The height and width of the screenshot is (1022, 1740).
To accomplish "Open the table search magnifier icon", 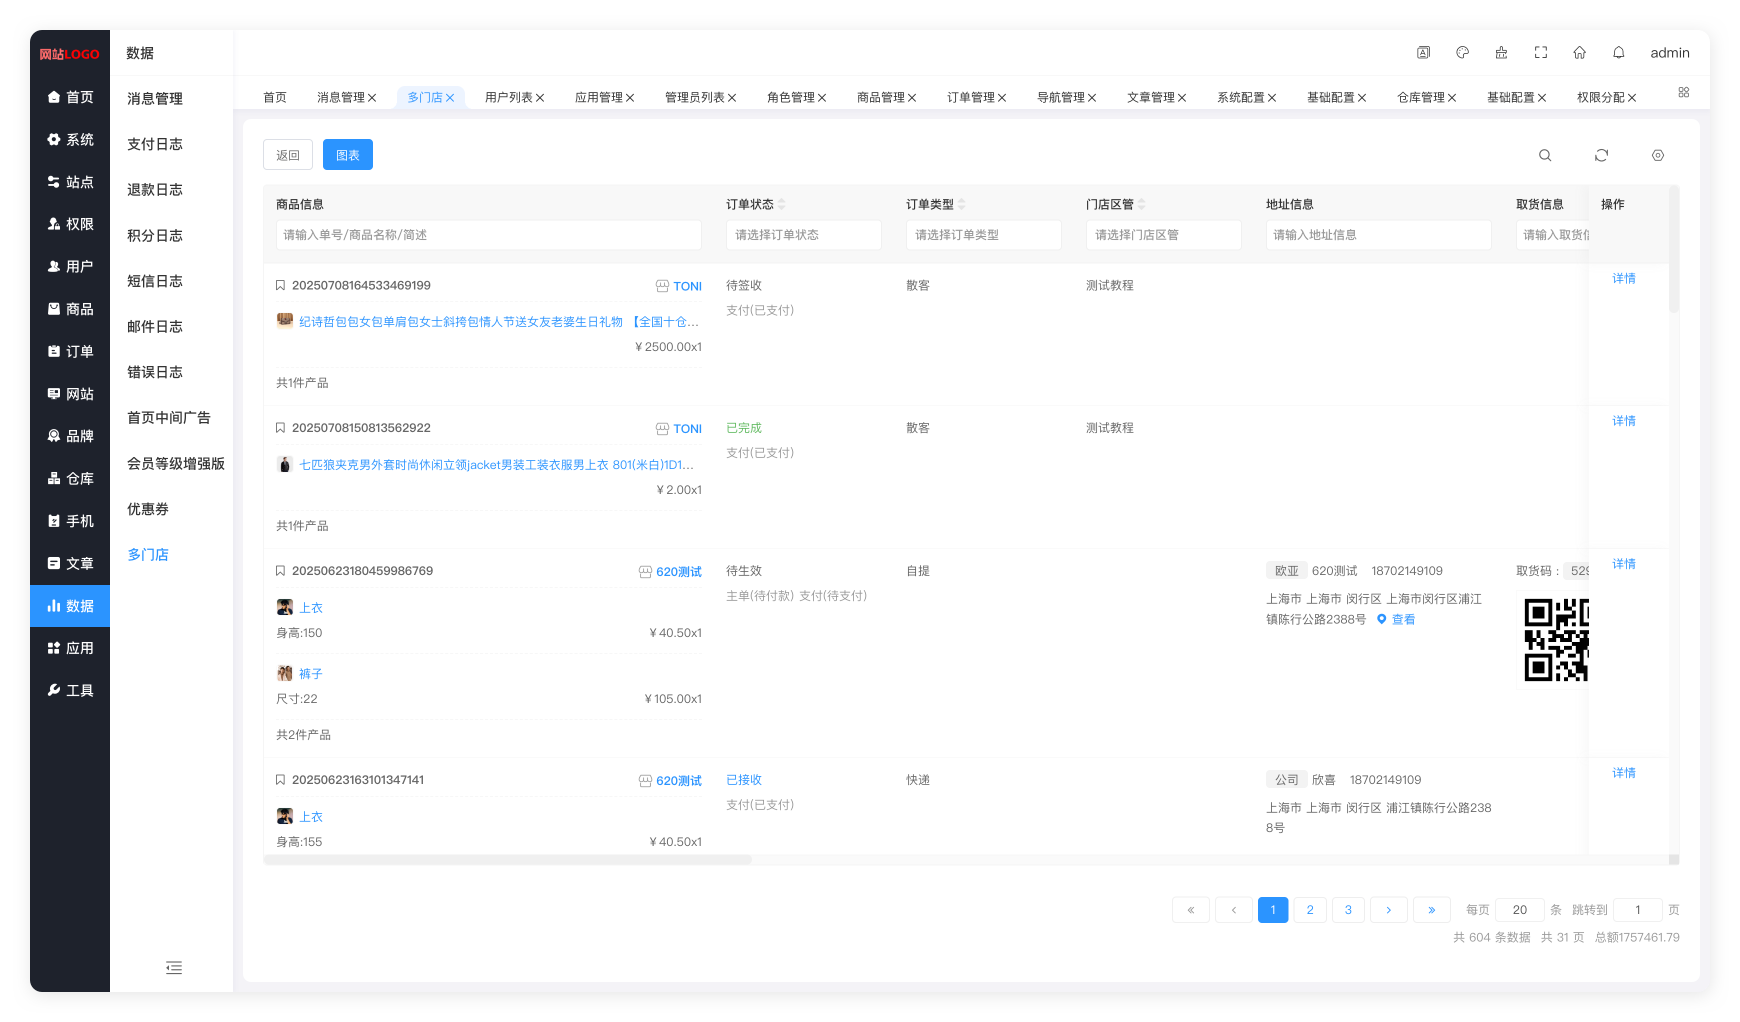I will [1545, 155].
